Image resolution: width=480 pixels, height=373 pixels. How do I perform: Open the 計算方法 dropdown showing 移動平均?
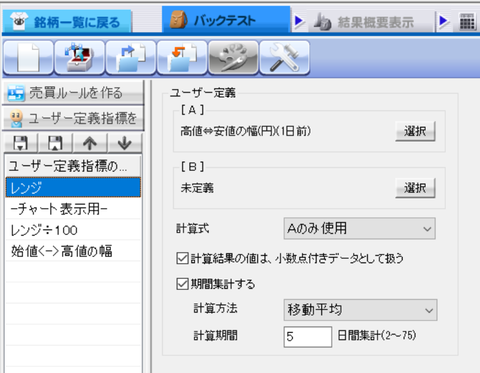[x=360, y=310]
